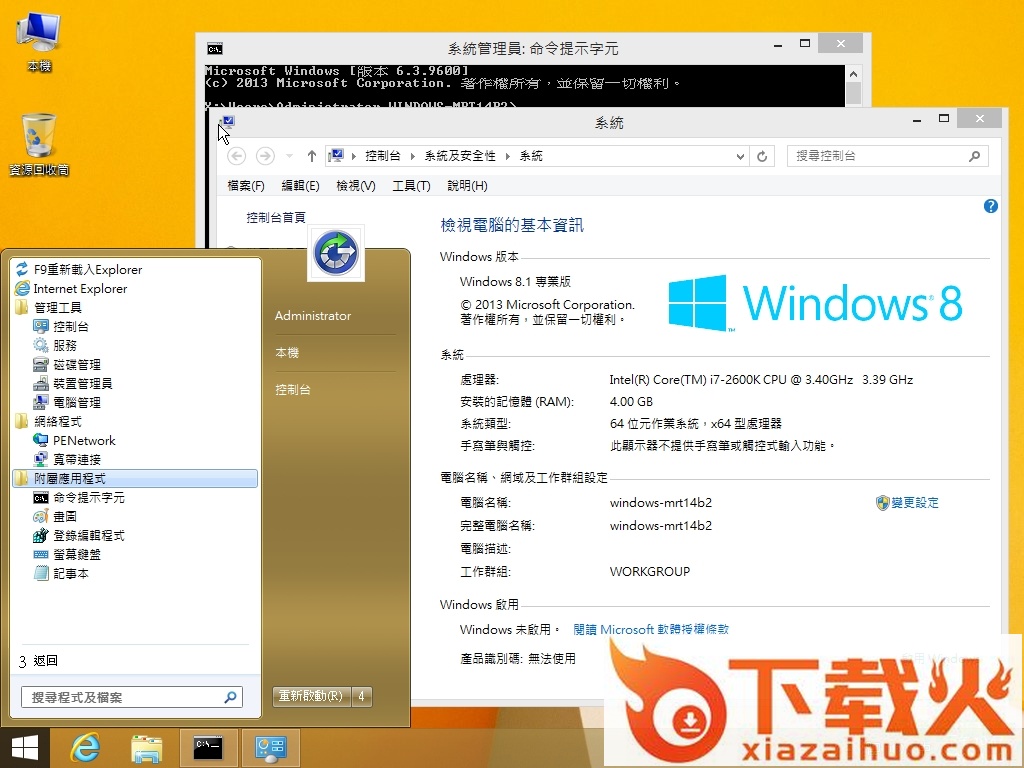The height and width of the screenshot is (768, 1024).
Task: Open the 說明(H) menu
Action: pyautogui.click(x=467, y=185)
